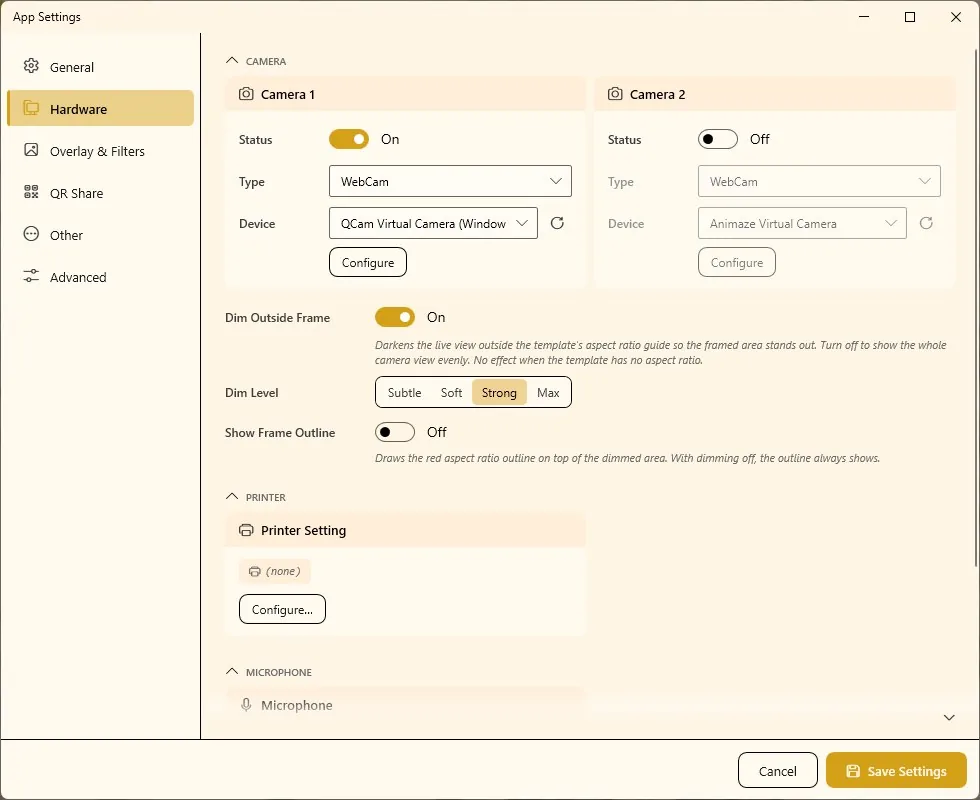Click the Dim Outside Frame label
This screenshot has width=980, height=800.
(x=277, y=318)
